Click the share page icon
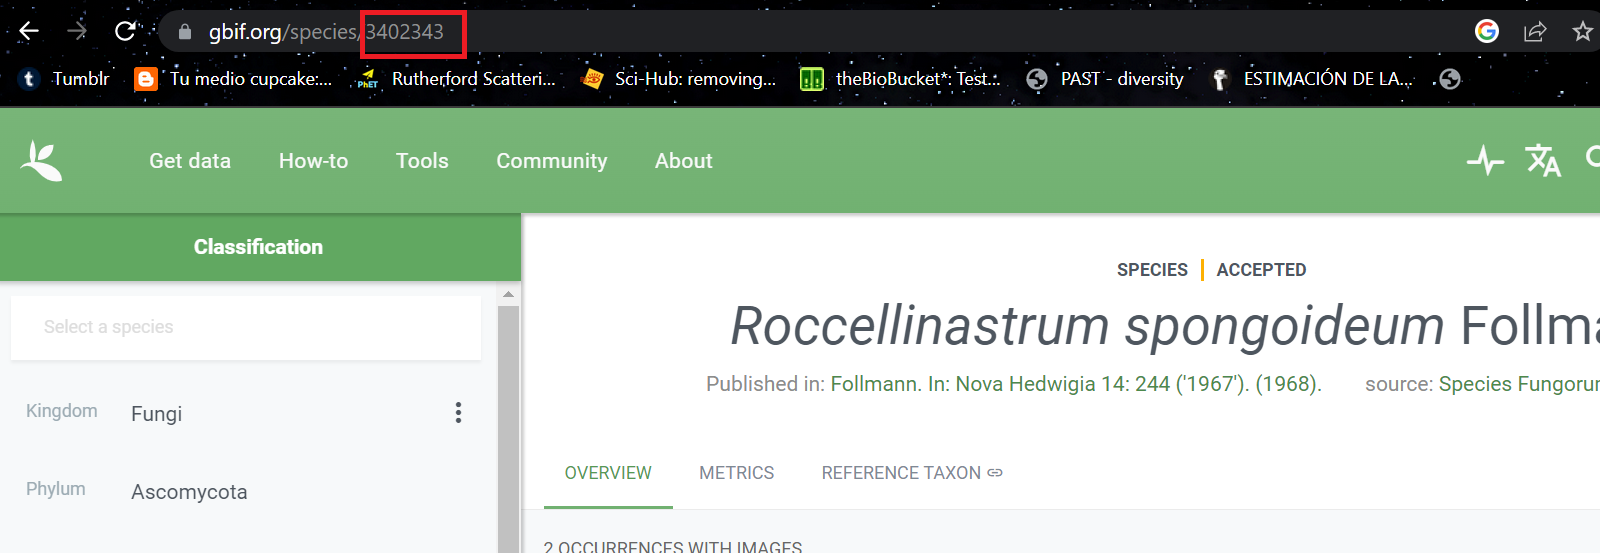1600x556 pixels. [x=1535, y=31]
